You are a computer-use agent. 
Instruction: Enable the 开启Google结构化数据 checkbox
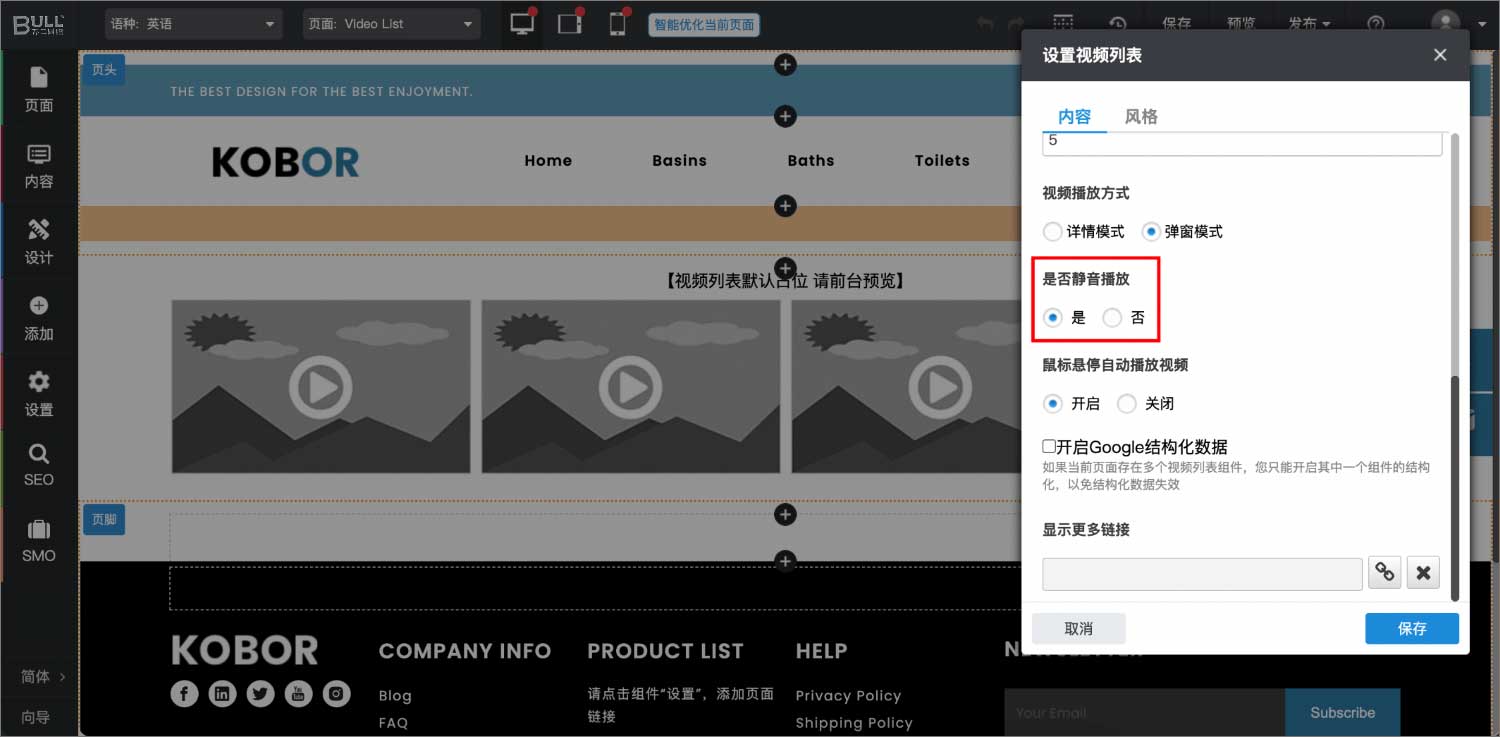tap(1049, 446)
